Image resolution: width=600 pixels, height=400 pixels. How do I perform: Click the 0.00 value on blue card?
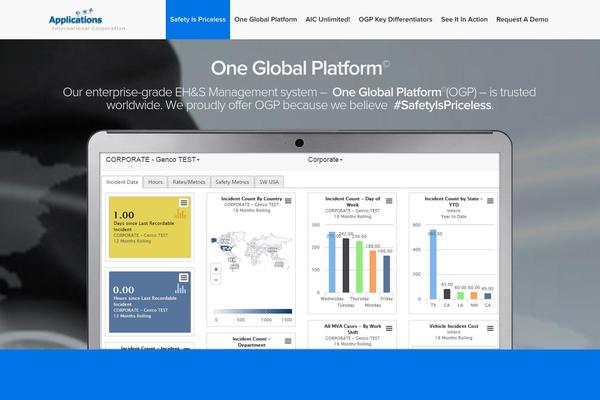124,290
